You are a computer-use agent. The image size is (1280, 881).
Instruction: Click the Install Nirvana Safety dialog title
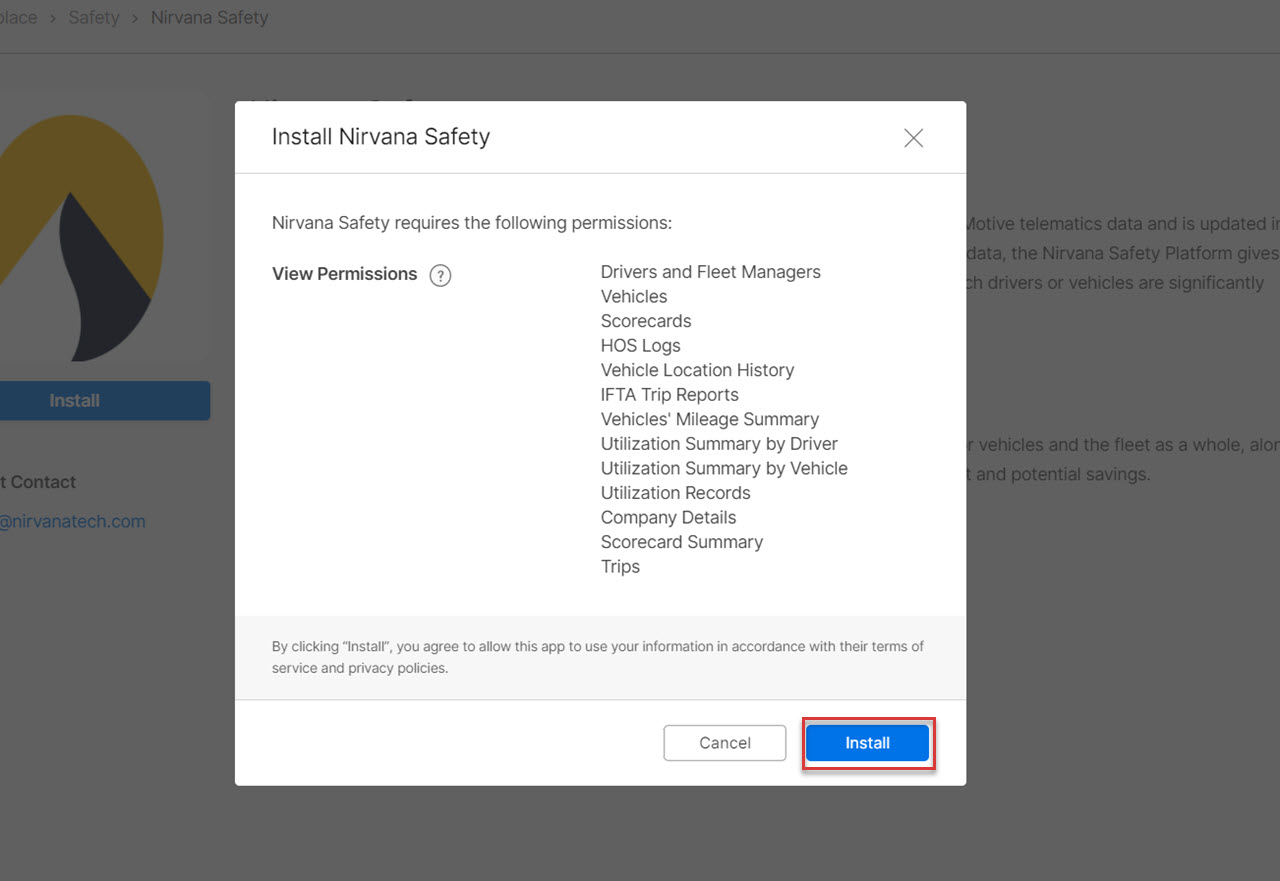click(x=381, y=137)
